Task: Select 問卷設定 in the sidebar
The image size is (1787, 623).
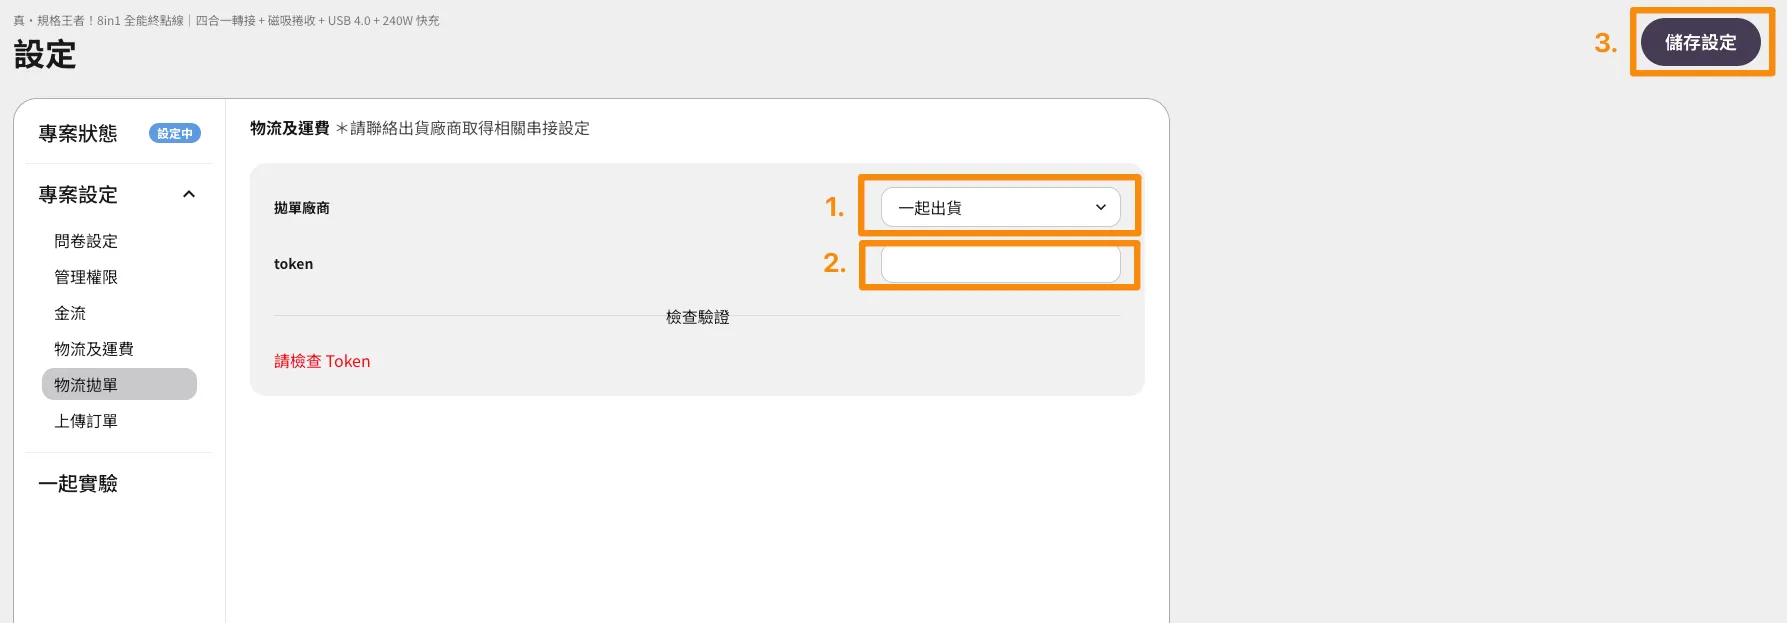Action: (x=86, y=241)
